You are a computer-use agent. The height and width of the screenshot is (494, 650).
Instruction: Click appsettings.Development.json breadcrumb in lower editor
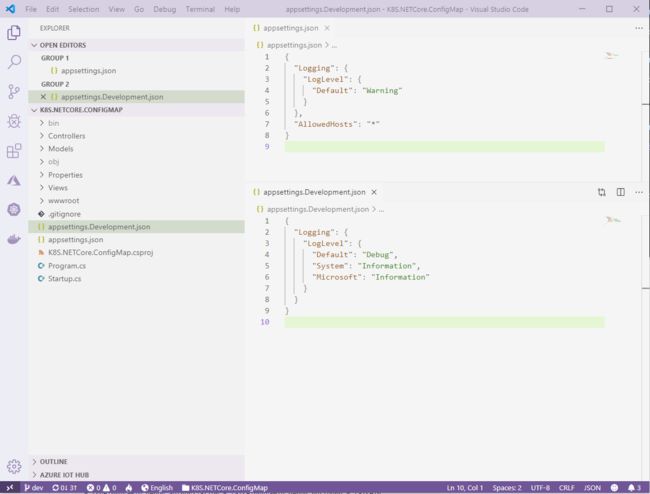coord(313,209)
